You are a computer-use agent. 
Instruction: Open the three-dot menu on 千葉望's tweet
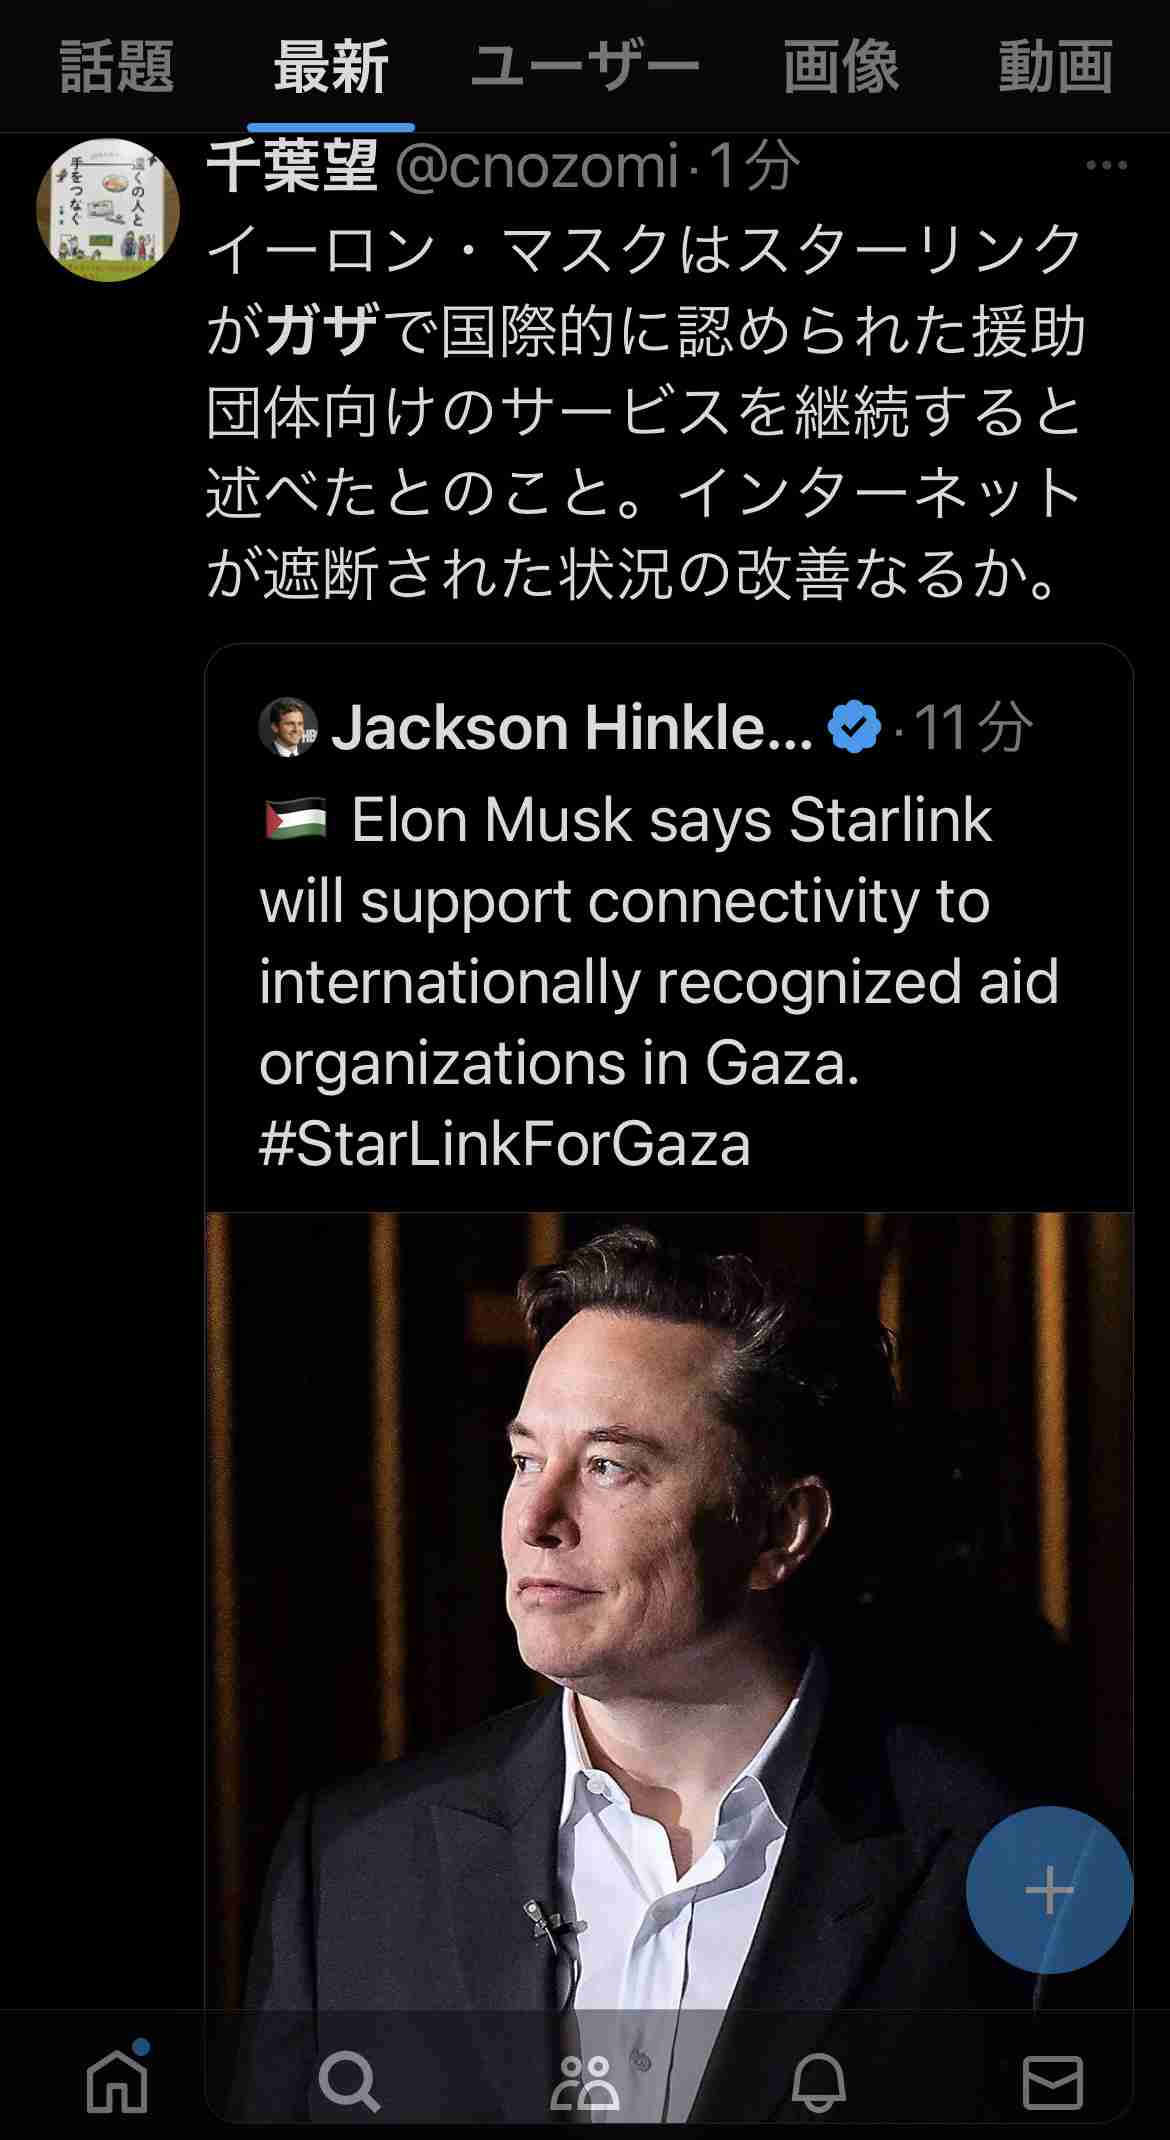[1107, 166]
